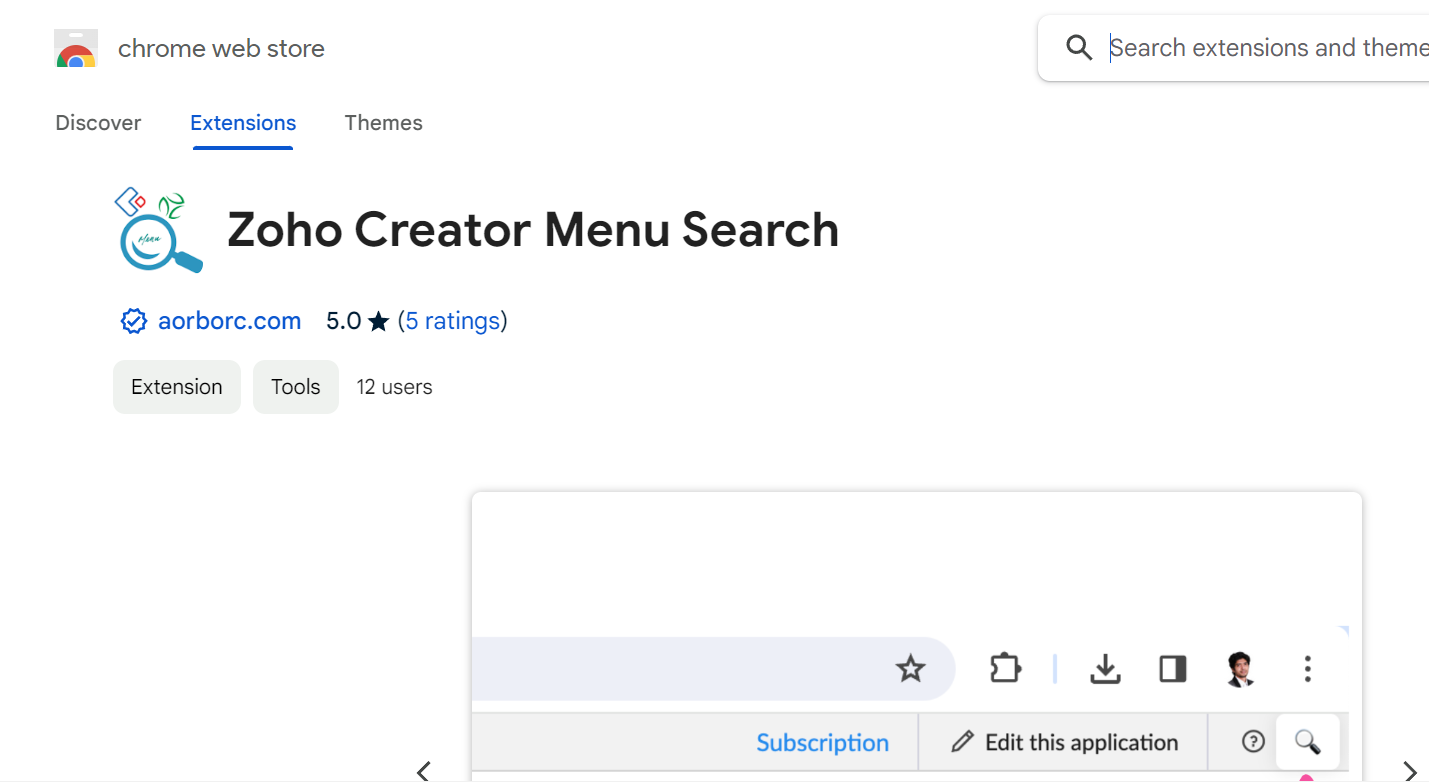This screenshot has height=782, width=1429.
Task: Open the three-dot menu in the preview image
Action: coord(1307,669)
